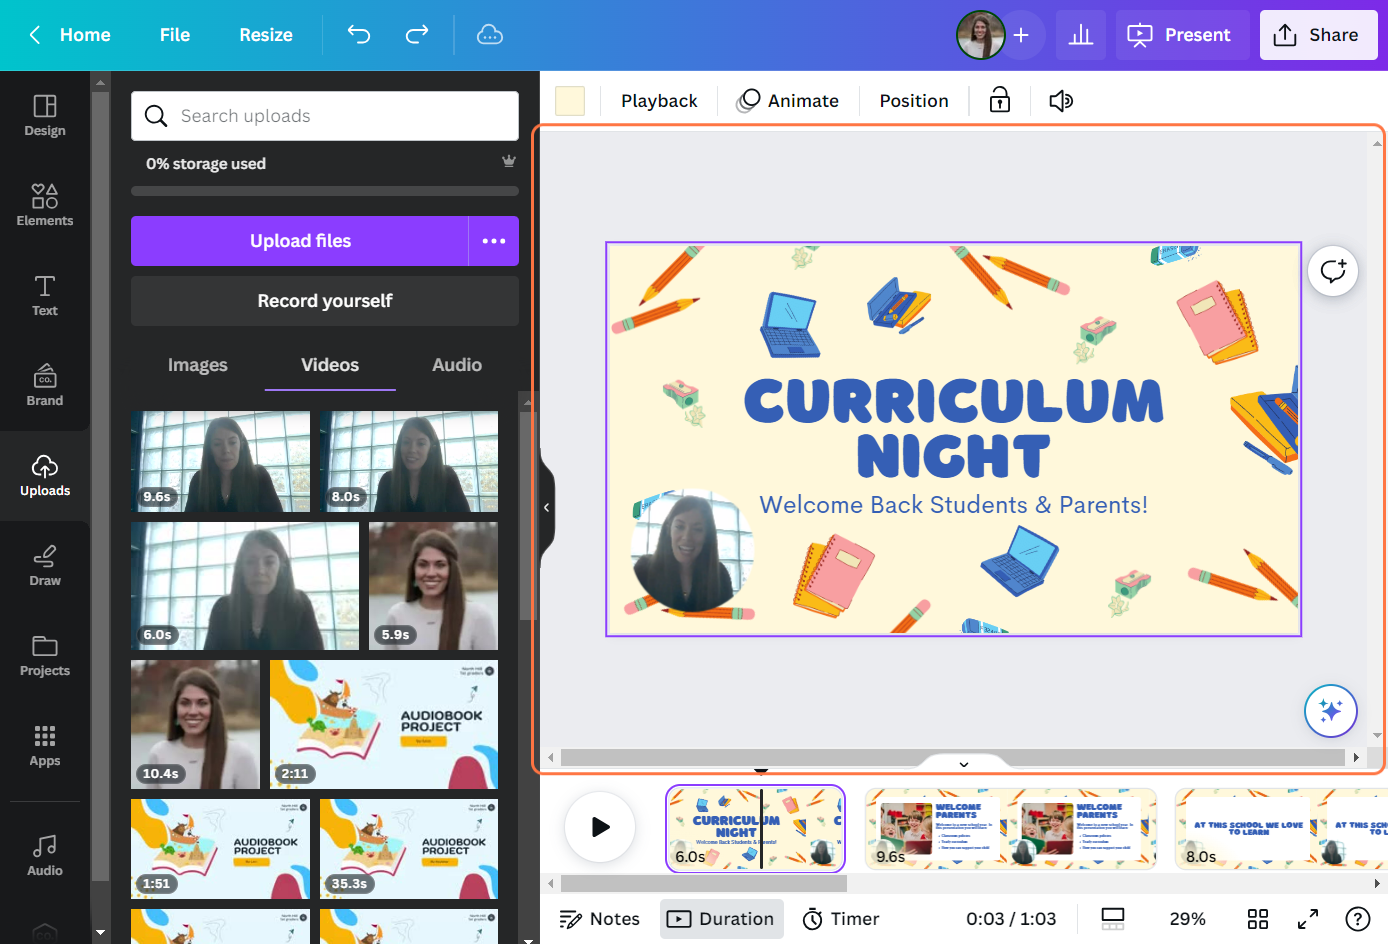Play the presentation timeline

(x=600, y=827)
